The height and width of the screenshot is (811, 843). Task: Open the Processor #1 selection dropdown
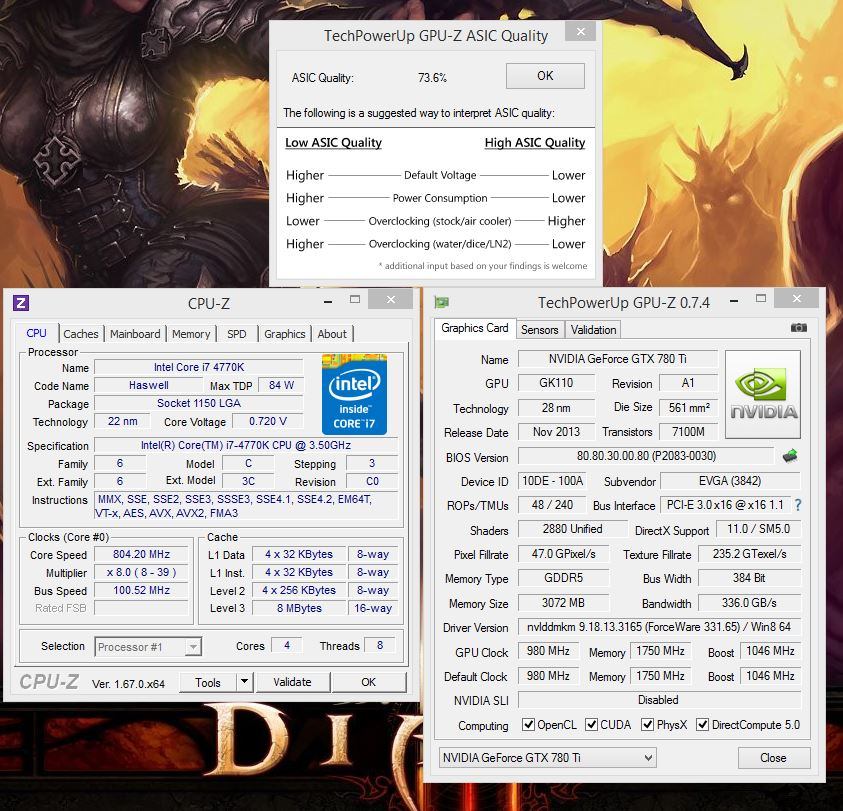click(x=148, y=646)
